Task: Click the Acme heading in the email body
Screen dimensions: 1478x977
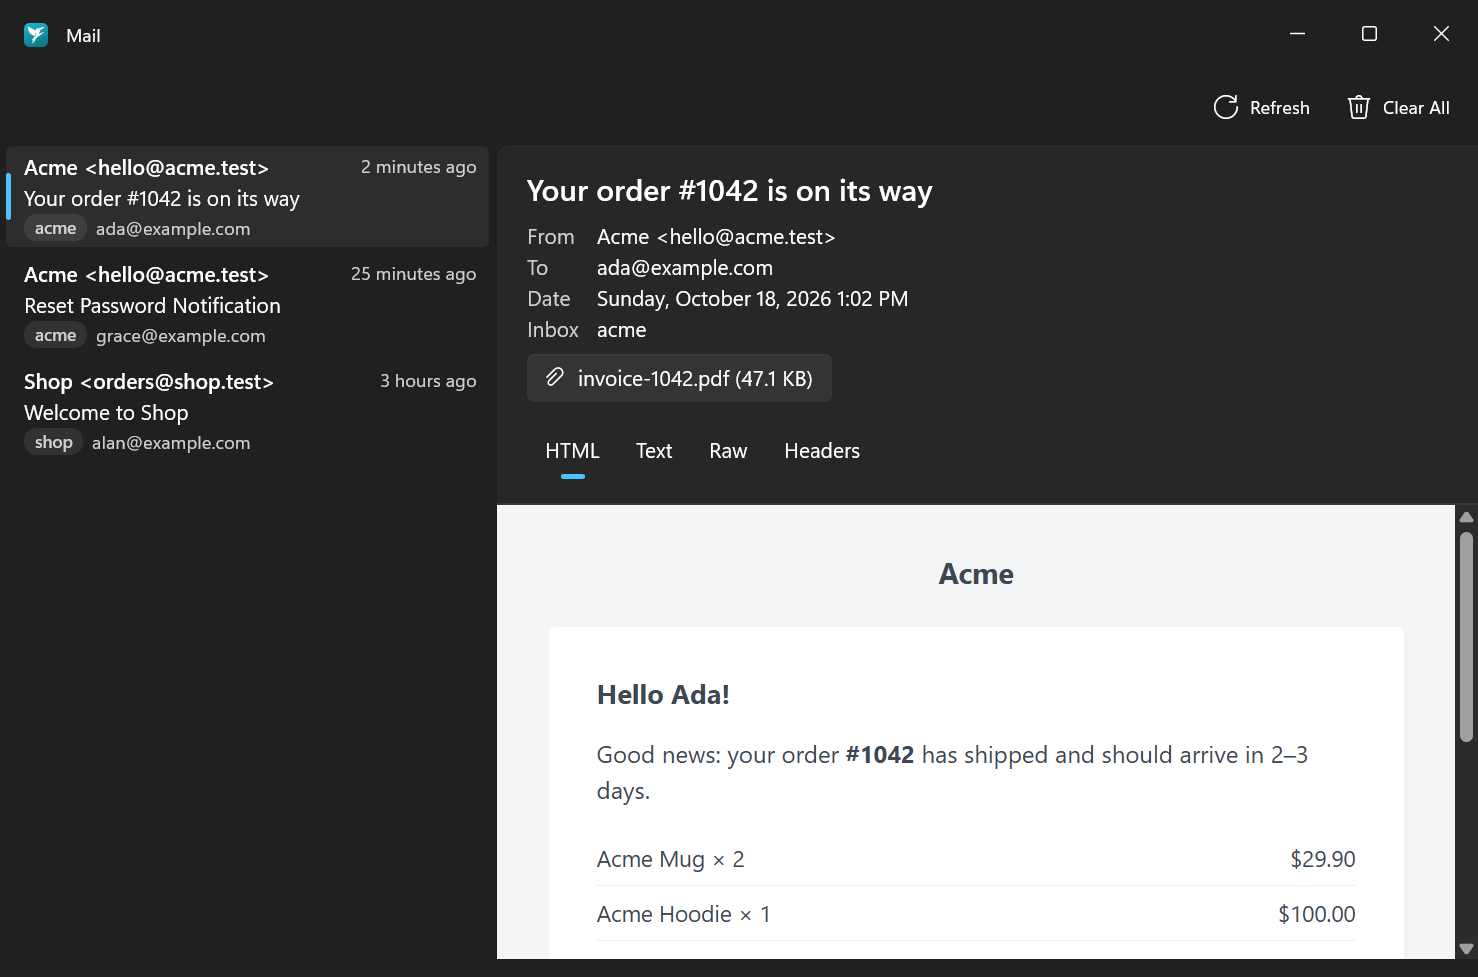Action: coord(976,574)
